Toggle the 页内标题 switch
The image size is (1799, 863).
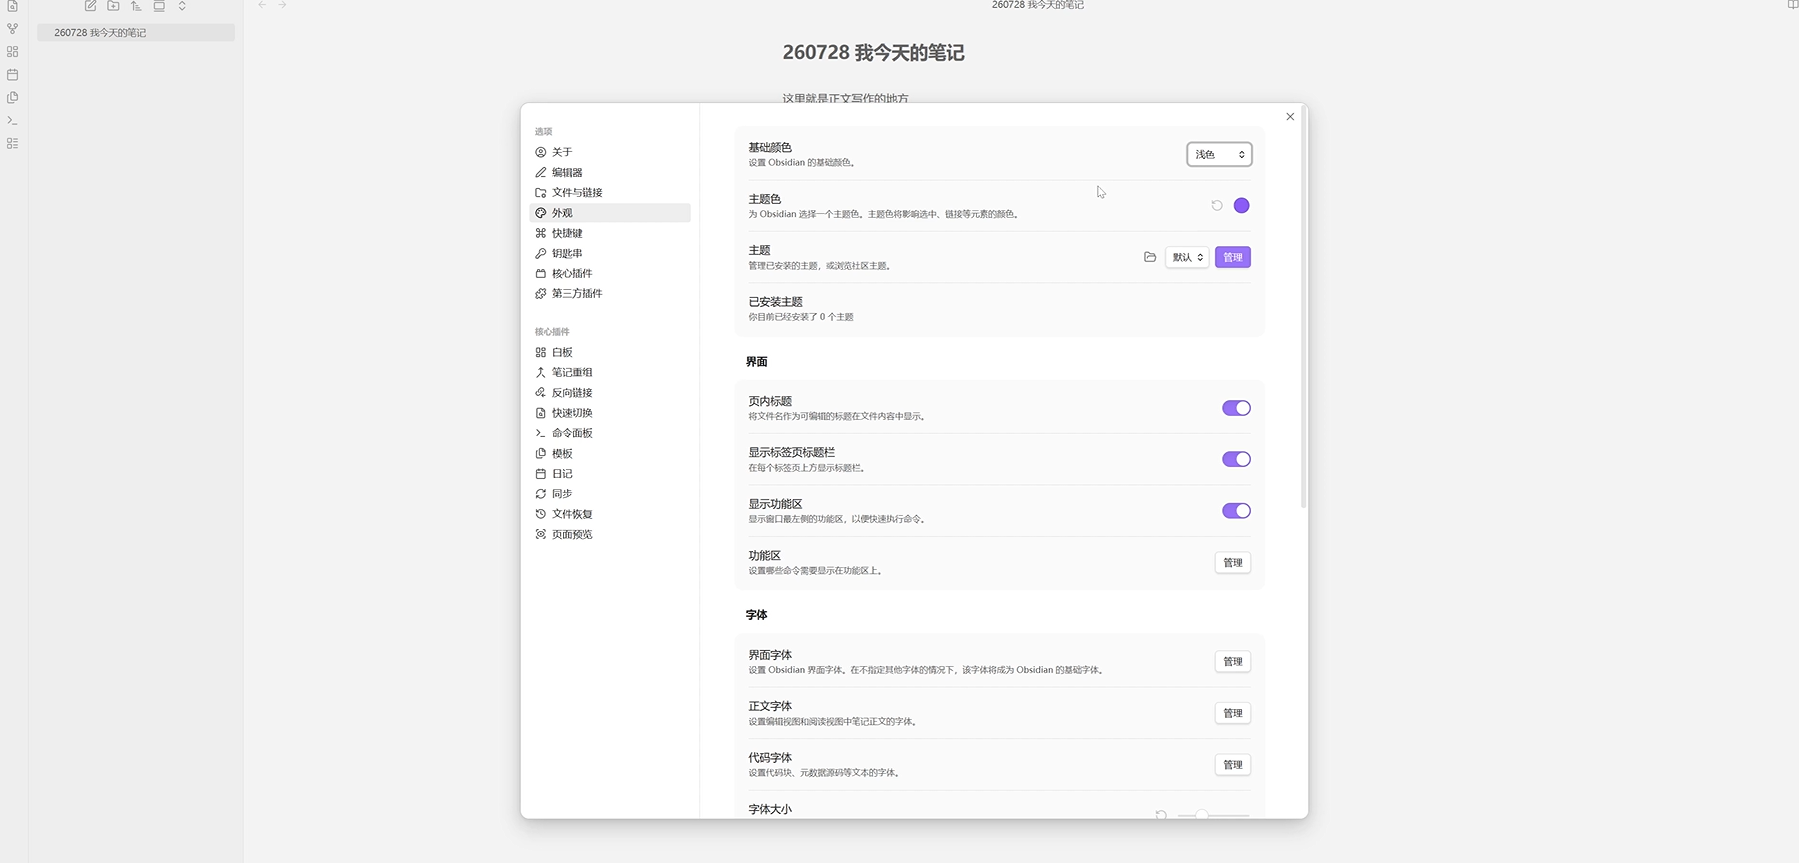(1236, 408)
